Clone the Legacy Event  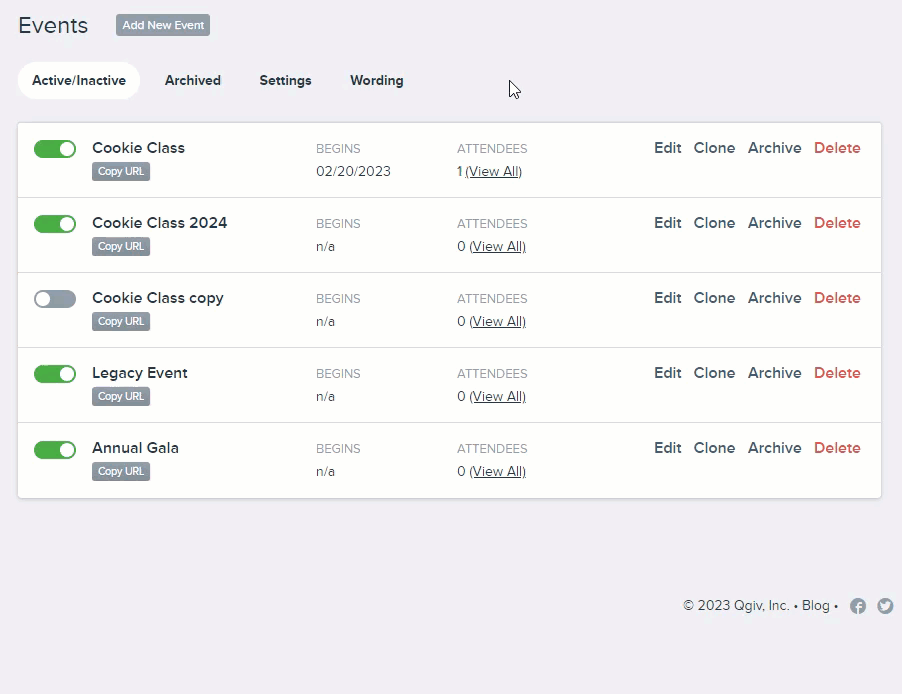coord(714,373)
